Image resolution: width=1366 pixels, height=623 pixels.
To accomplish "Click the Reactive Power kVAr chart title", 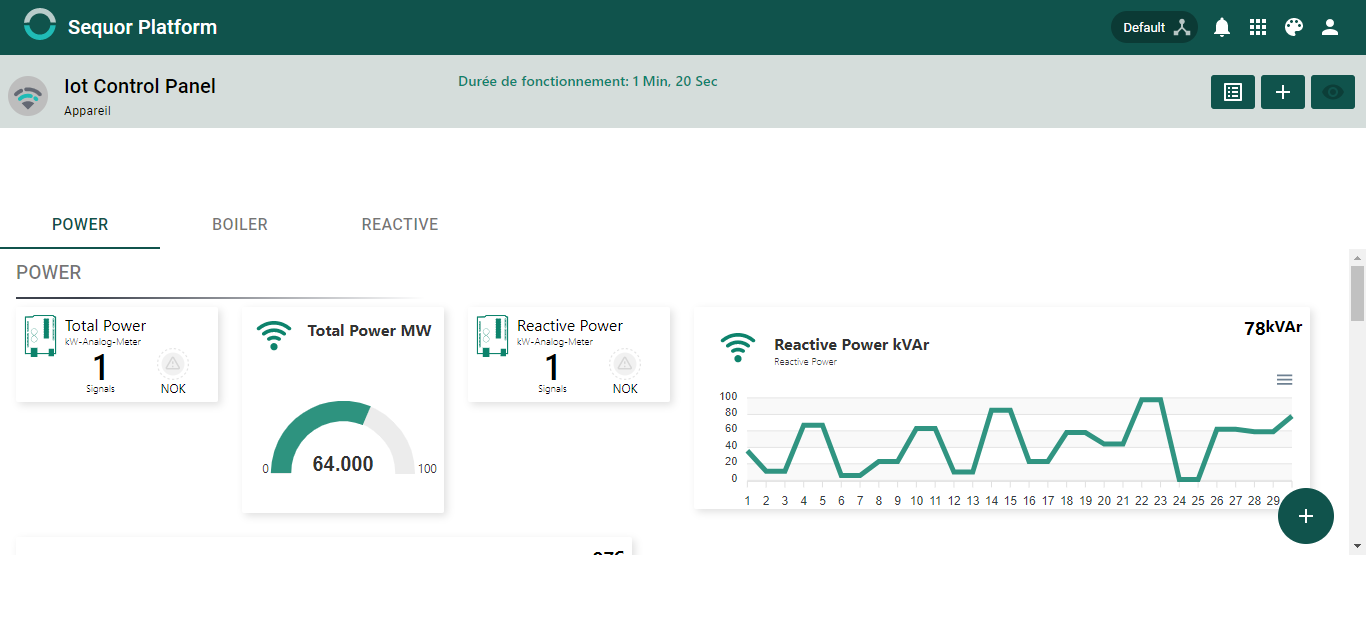I will click(x=852, y=345).
